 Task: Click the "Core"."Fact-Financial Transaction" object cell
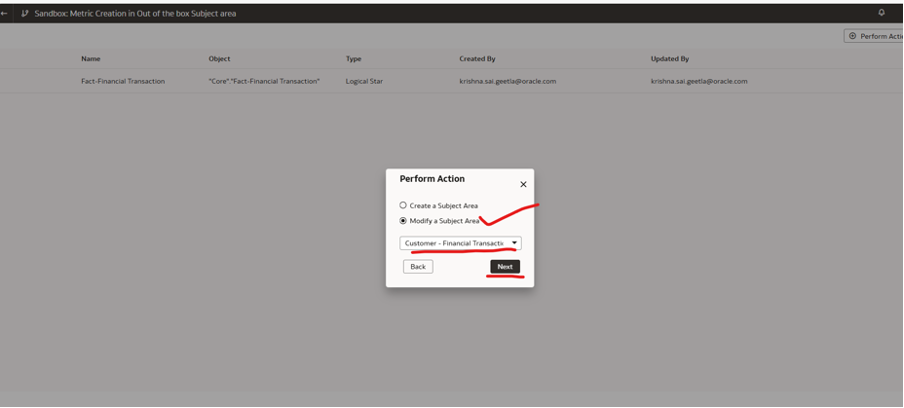point(264,81)
